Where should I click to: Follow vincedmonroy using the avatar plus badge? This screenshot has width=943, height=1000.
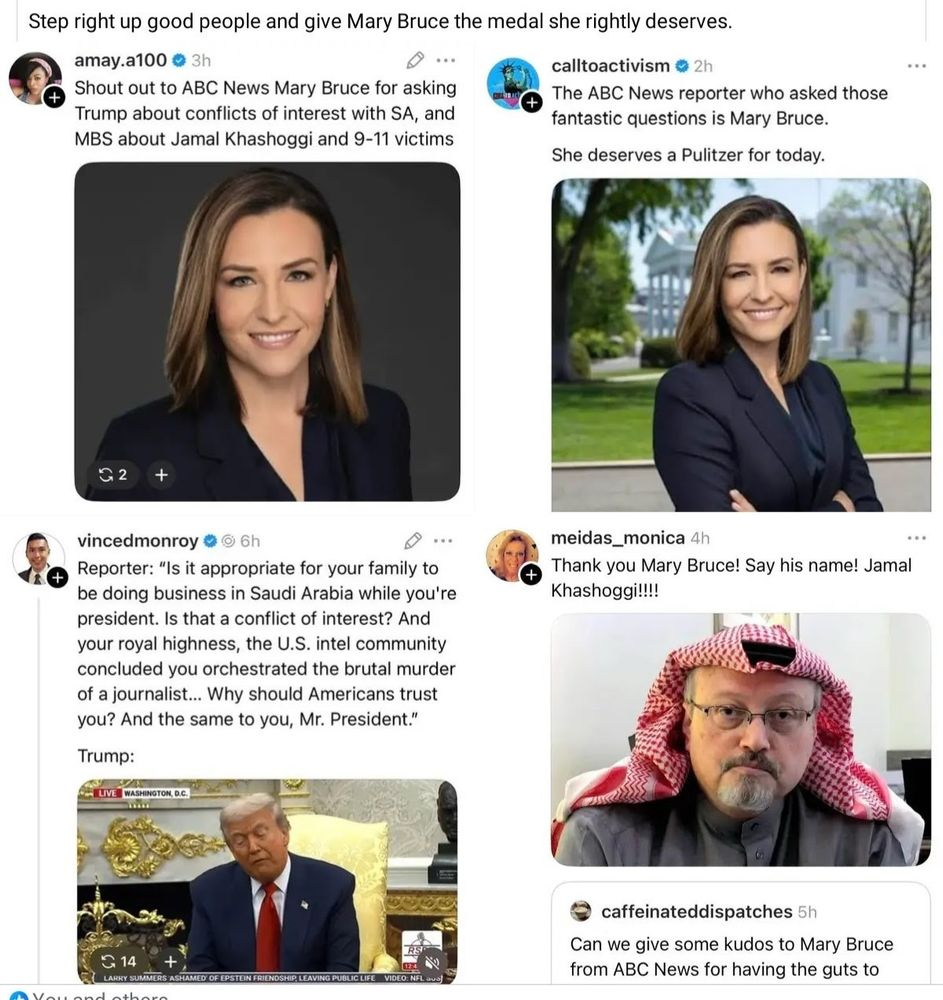(57, 578)
